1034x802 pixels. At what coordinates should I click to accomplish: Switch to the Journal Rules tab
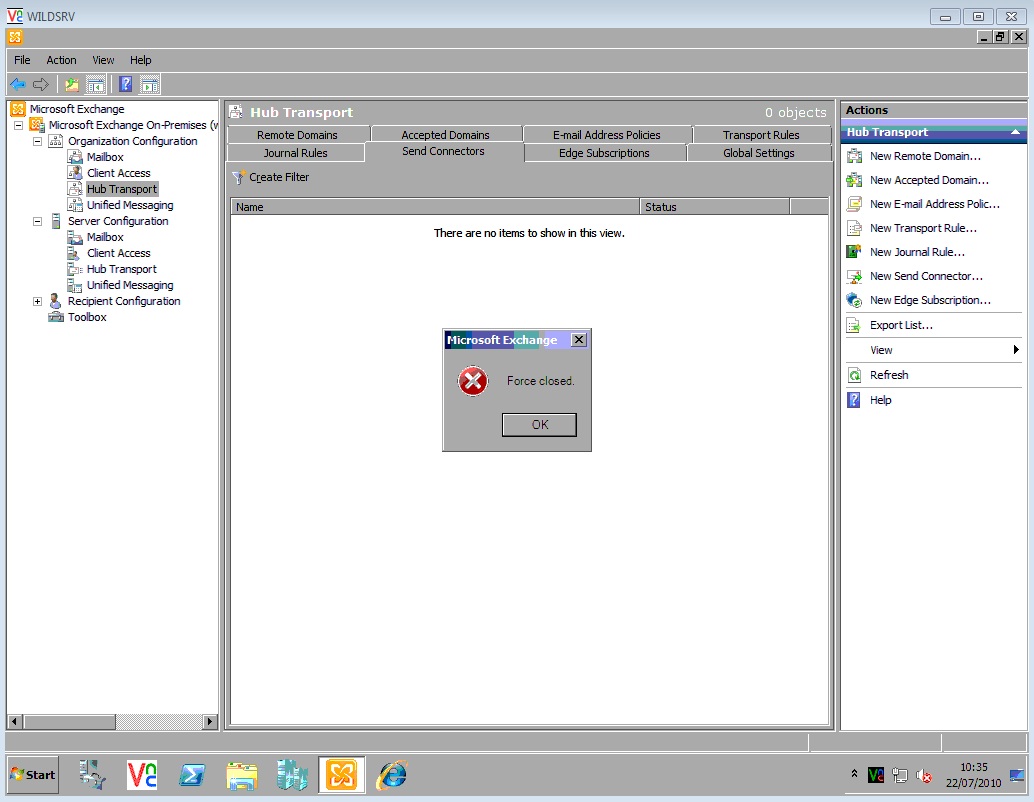click(x=295, y=153)
